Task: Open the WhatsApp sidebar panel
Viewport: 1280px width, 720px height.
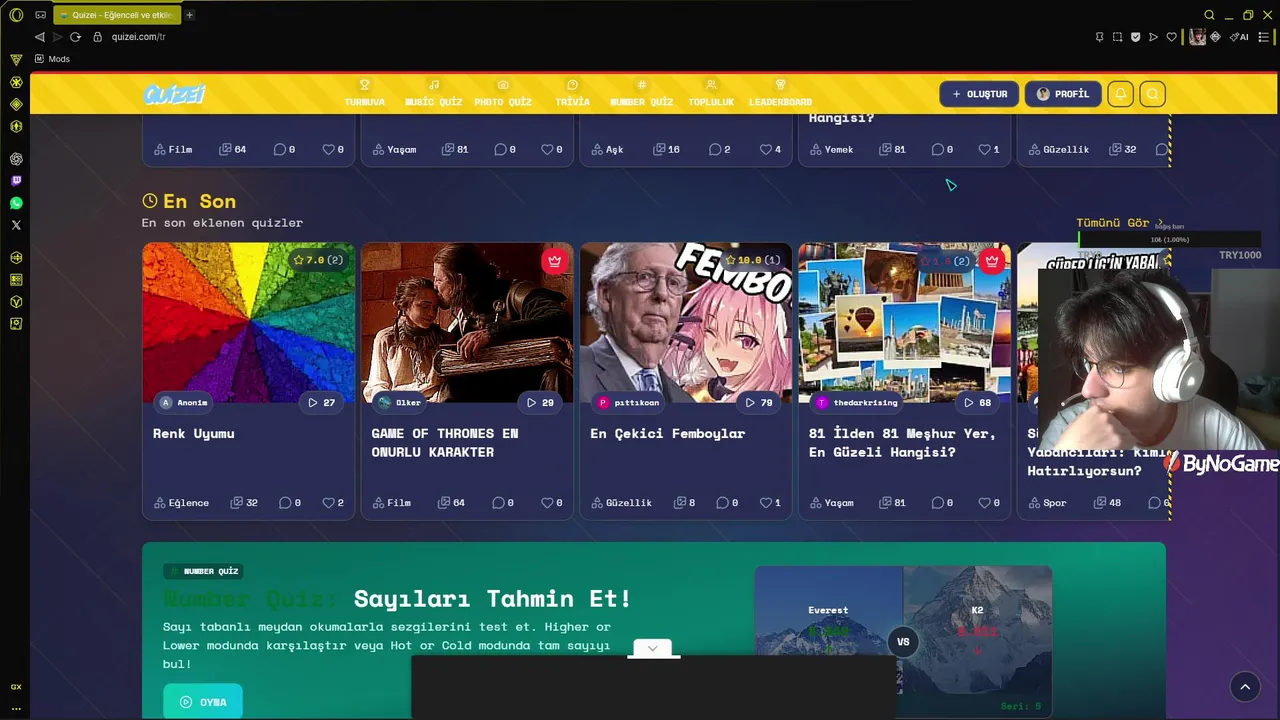Action: point(16,203)
